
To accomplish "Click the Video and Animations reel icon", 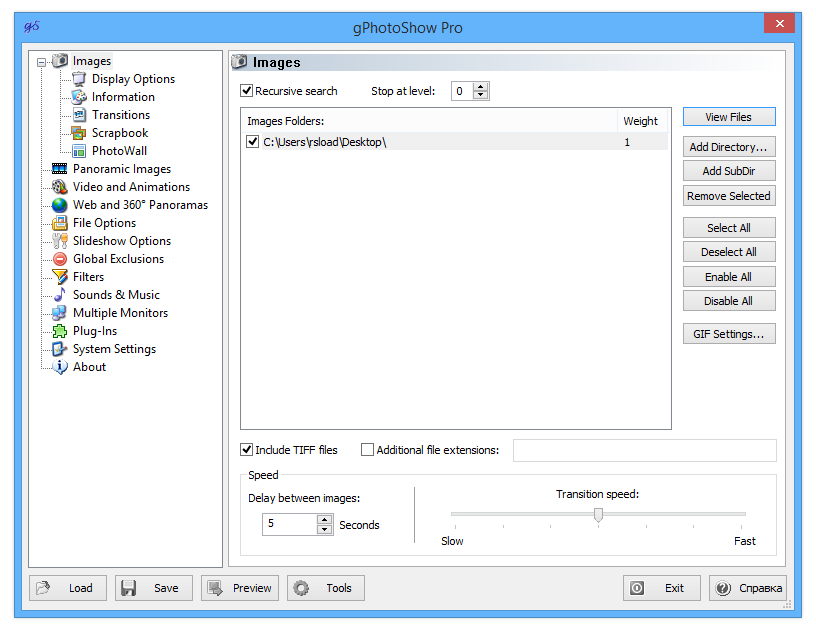I will [60, 187].
